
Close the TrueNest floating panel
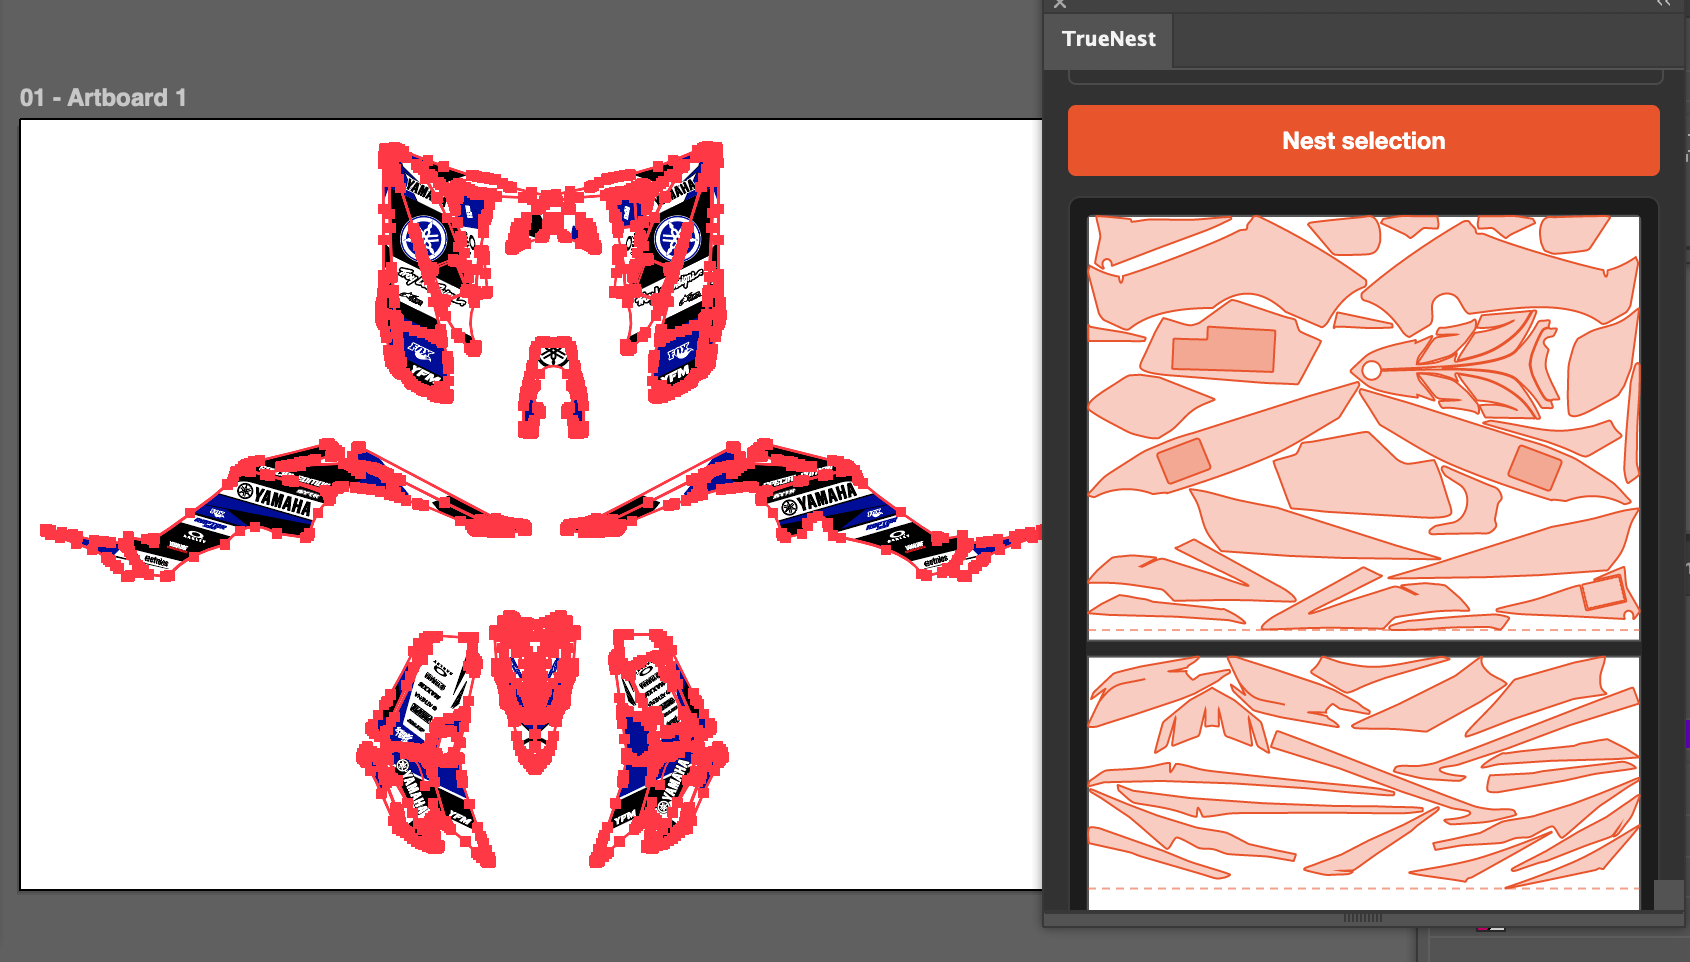pyautogui.click(x=1060, y=4)
